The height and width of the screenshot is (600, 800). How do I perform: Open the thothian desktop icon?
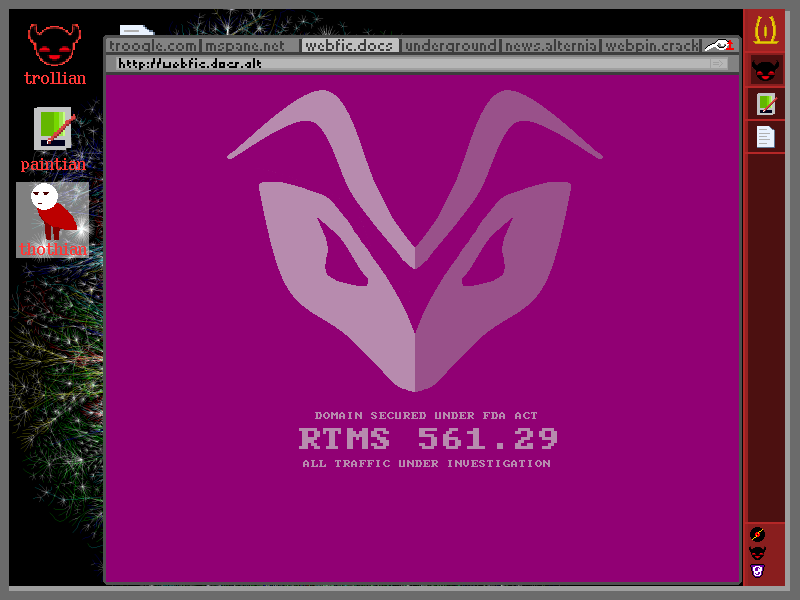click(53, 220)
